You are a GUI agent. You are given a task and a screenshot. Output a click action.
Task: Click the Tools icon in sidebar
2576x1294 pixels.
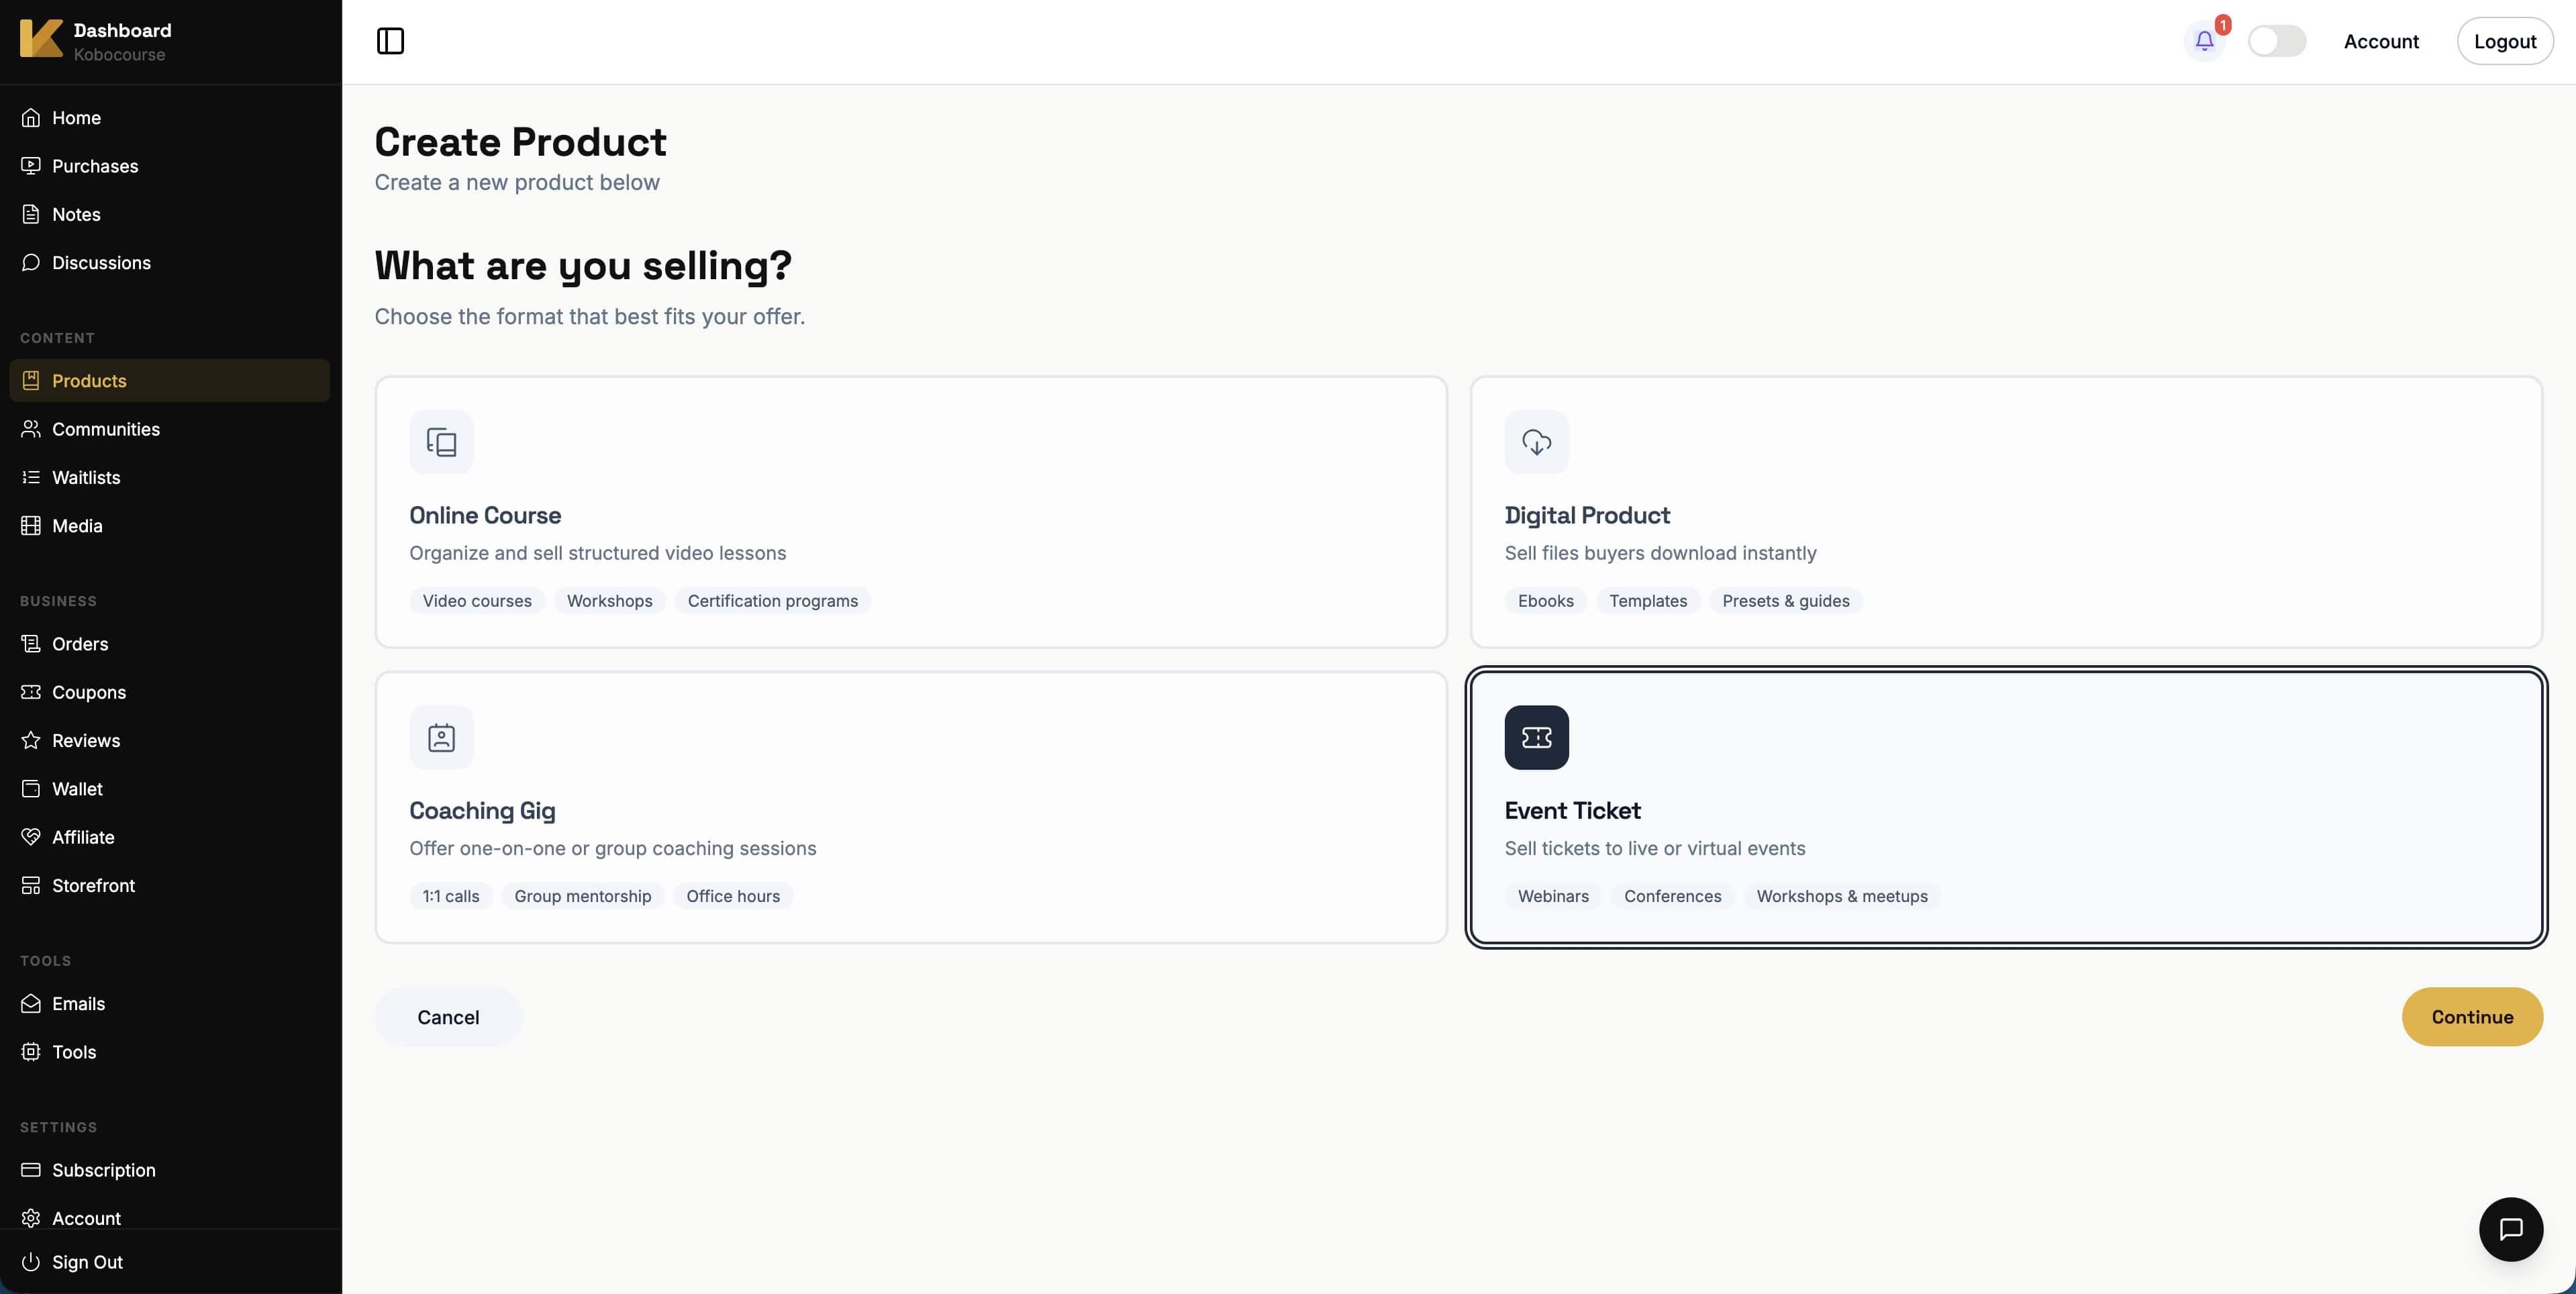pos(31,1052)
